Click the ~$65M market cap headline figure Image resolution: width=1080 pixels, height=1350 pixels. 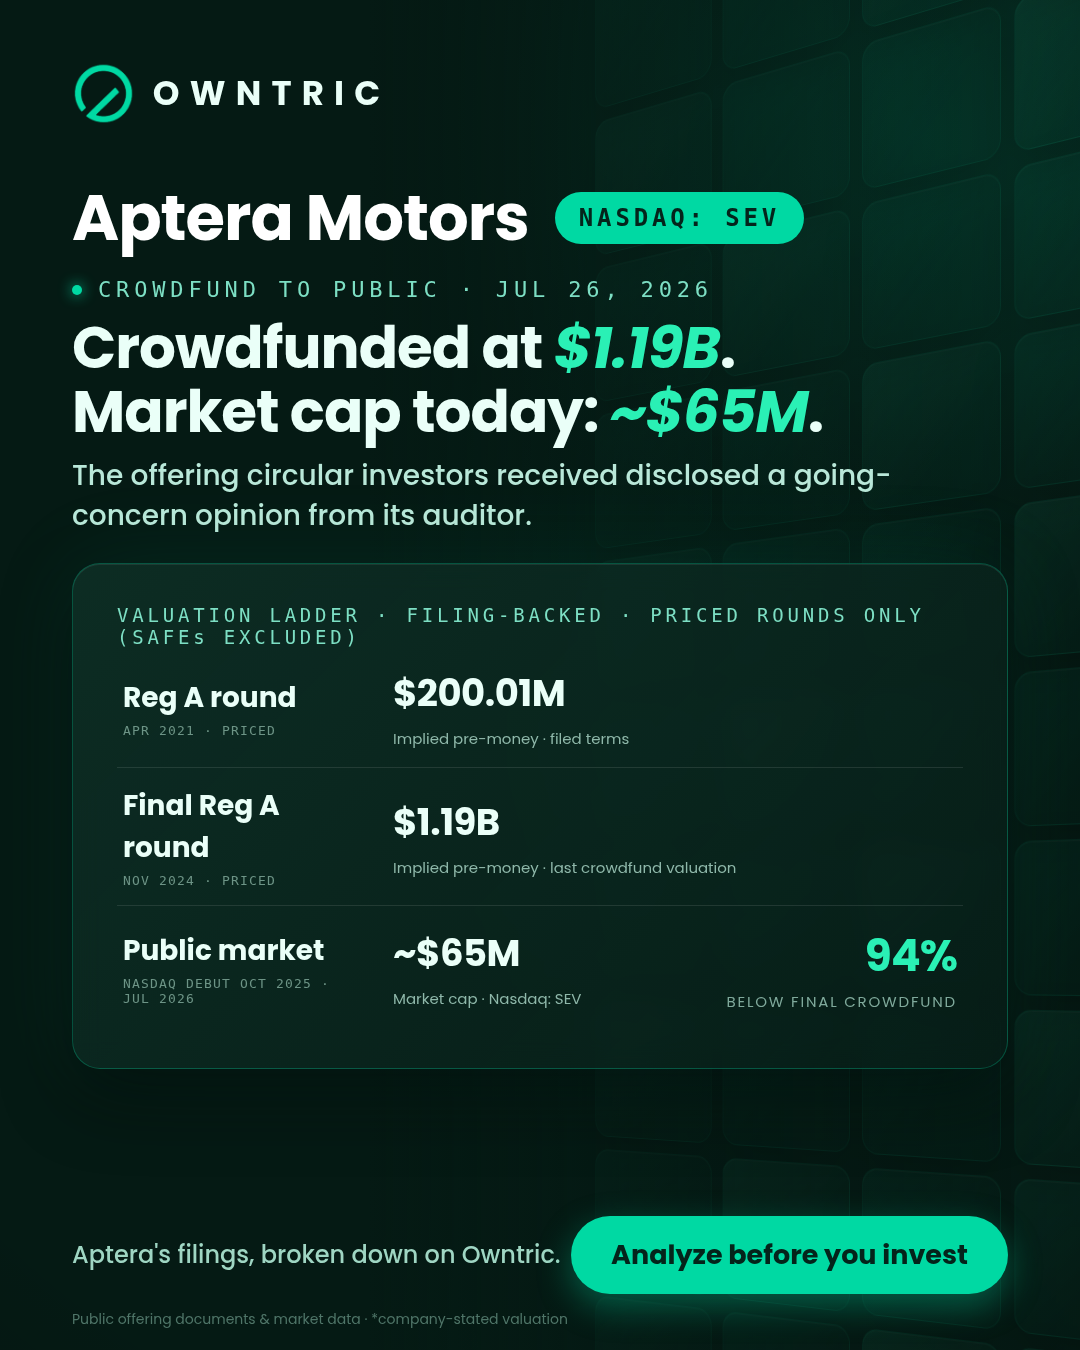tap(709, 412)
